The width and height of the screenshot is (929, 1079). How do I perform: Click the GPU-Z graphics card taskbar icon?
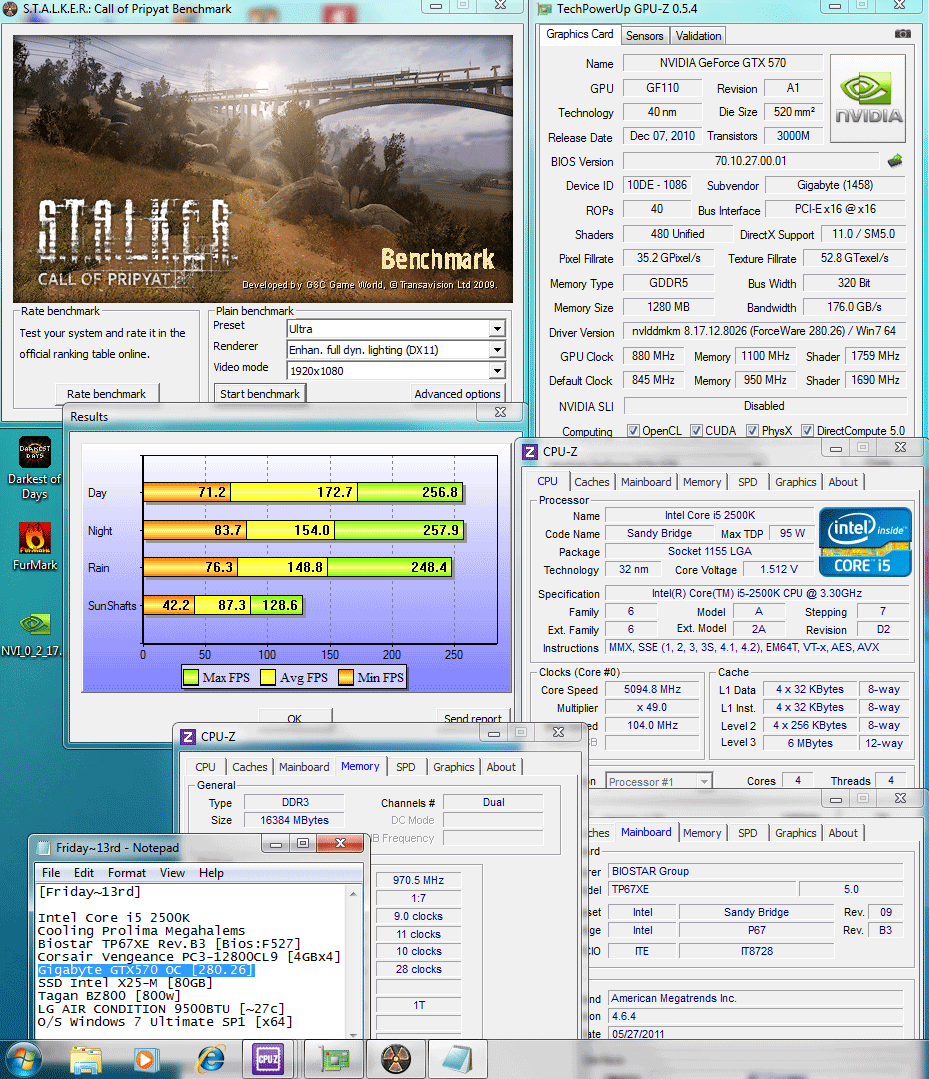(x=335, y=1059)
